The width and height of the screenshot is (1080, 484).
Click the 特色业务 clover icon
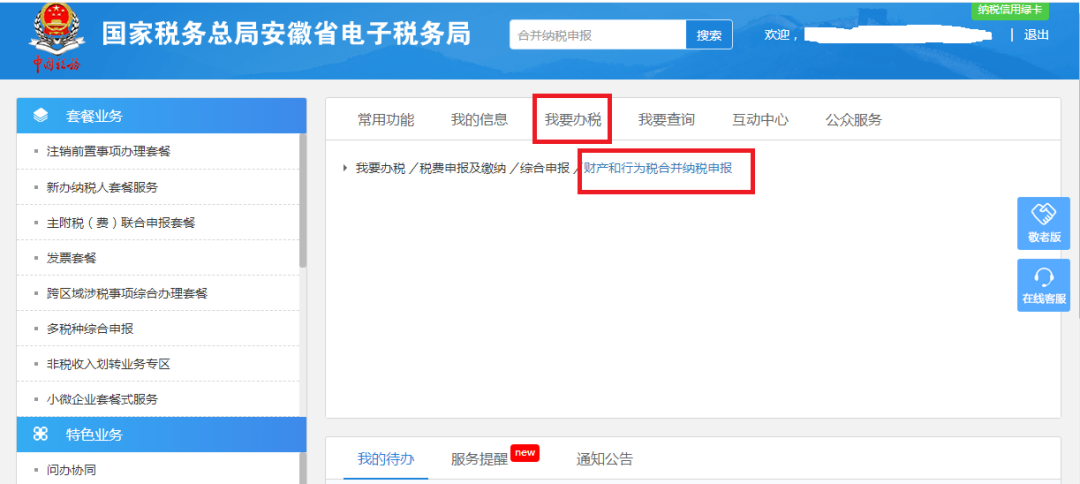[41, 435]
